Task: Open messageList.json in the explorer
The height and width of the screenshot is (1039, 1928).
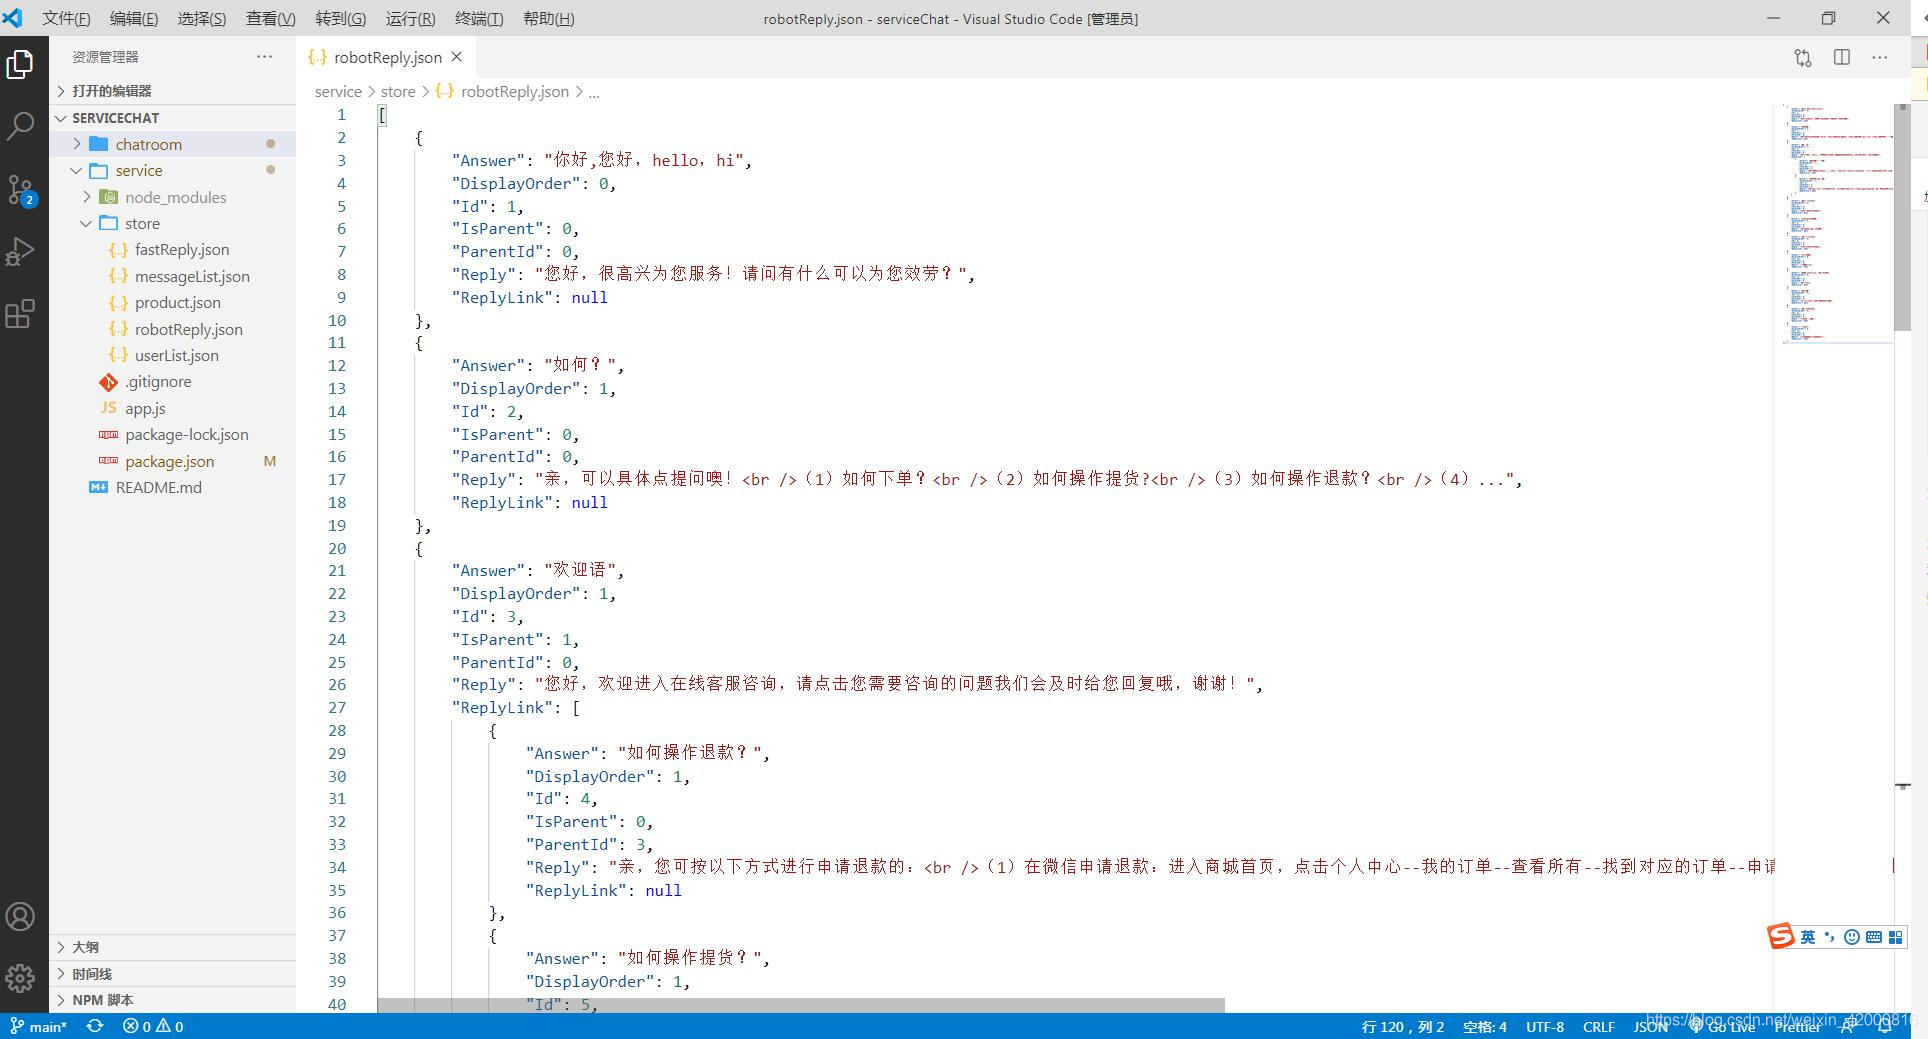Action: [x=173, y=276]
